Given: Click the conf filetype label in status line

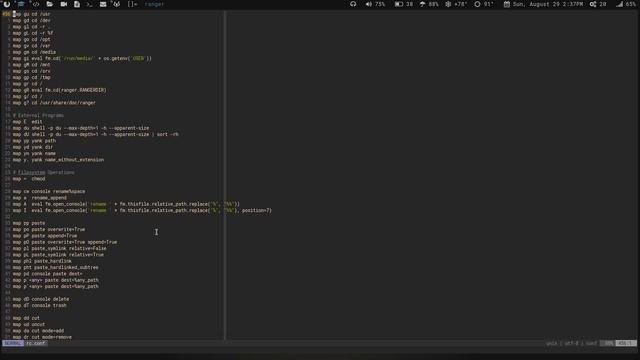Looking at the screenshot, I should (591, 343).
